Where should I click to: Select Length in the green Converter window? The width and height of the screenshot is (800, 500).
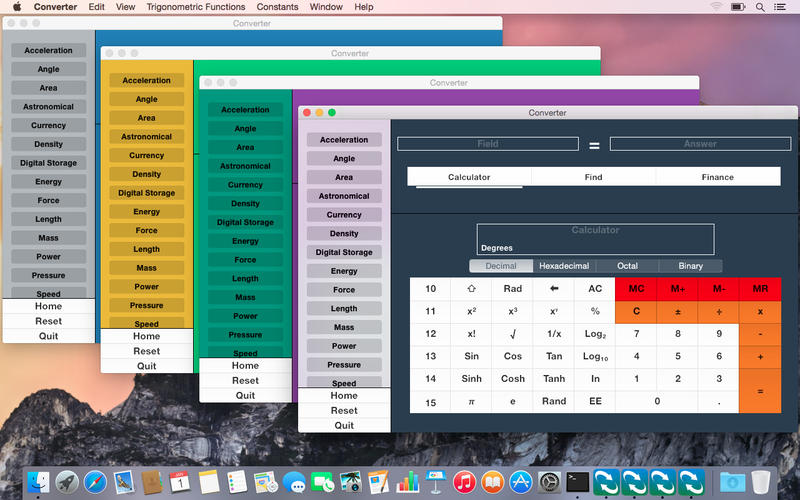pyautogui.click(x=245, y=279)
